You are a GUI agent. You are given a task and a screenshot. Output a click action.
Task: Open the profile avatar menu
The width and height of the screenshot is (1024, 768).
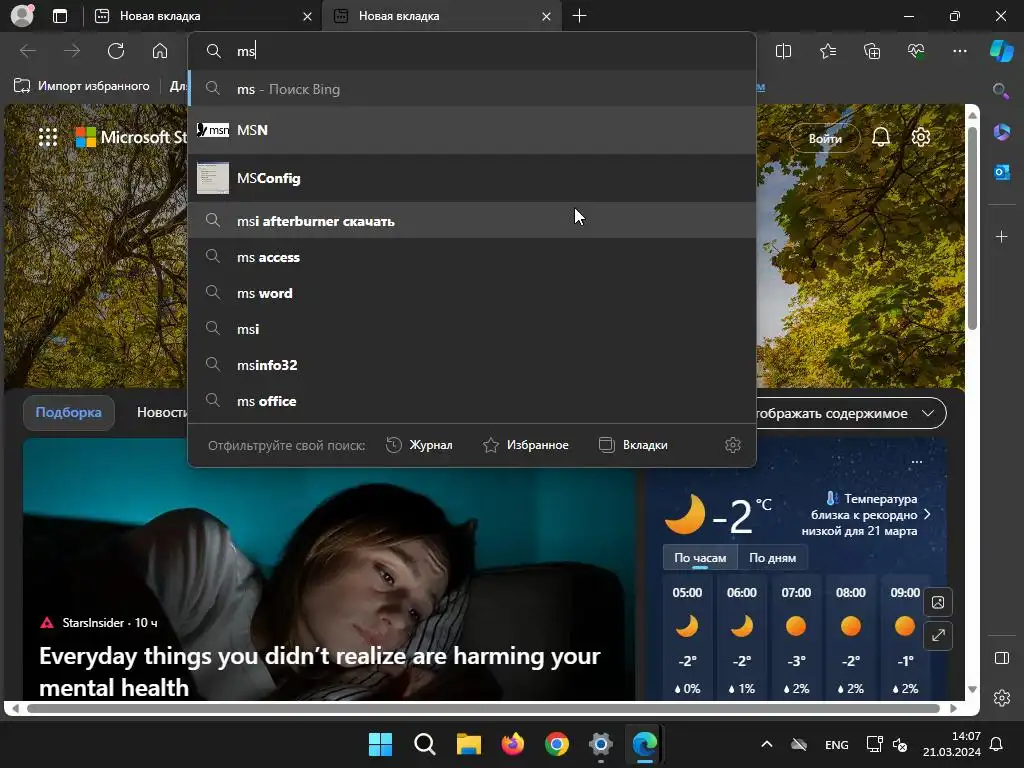[22, 16]
